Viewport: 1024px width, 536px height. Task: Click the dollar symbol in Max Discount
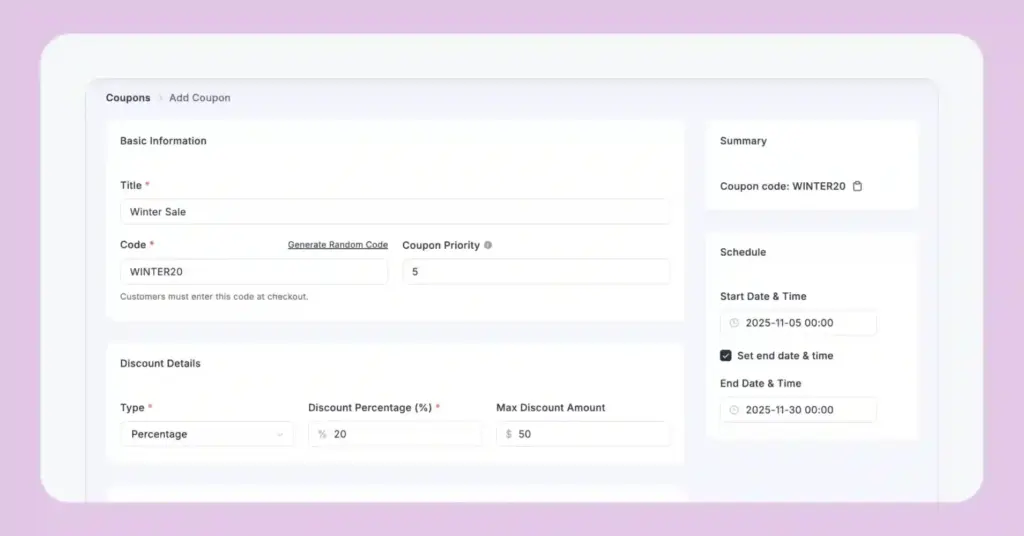tap(509, 434)
